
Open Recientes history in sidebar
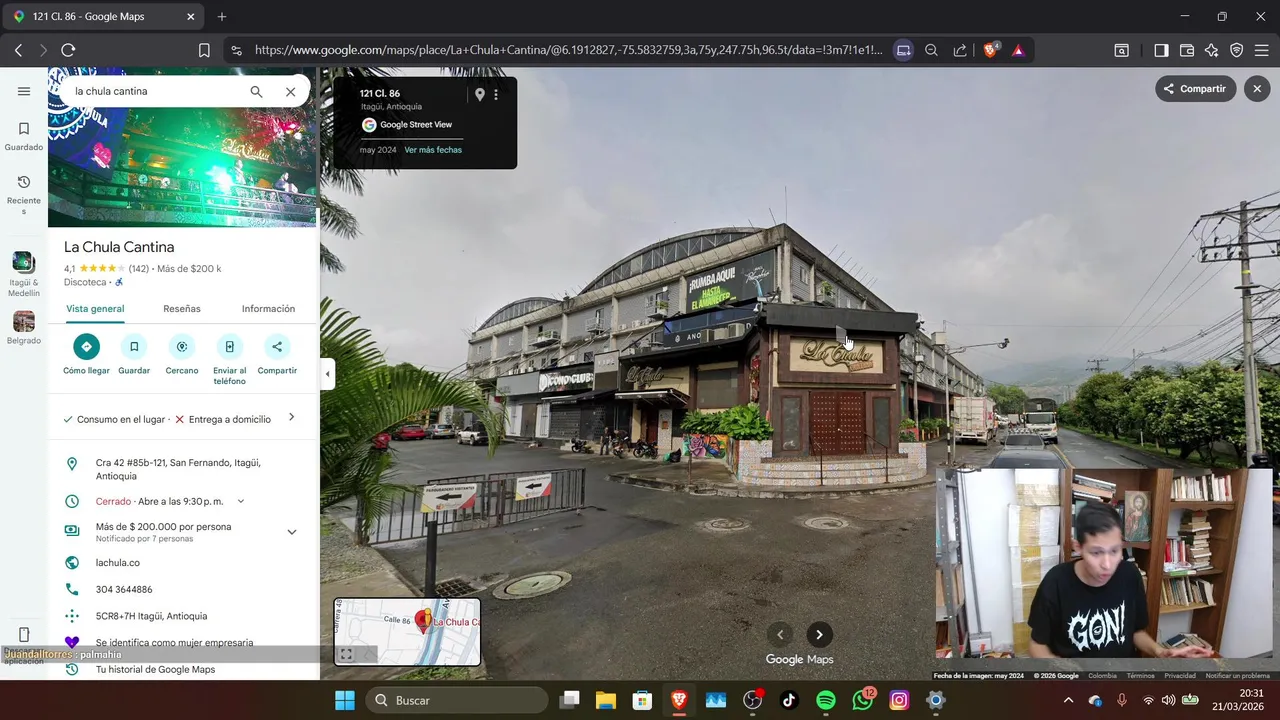(x=24, y=194)
